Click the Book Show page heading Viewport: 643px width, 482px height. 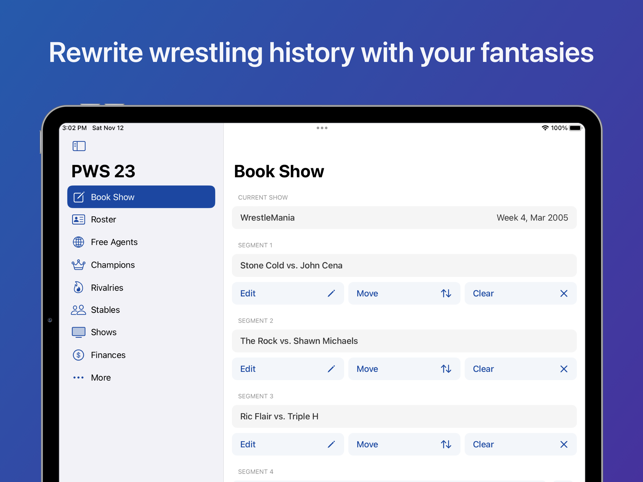pyautogui.click(x=279, y=171)
